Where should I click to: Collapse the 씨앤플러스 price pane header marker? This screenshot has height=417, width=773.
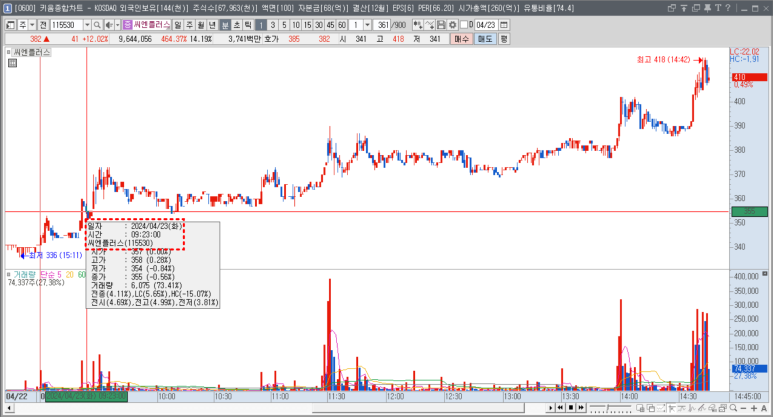click(8, 52)
